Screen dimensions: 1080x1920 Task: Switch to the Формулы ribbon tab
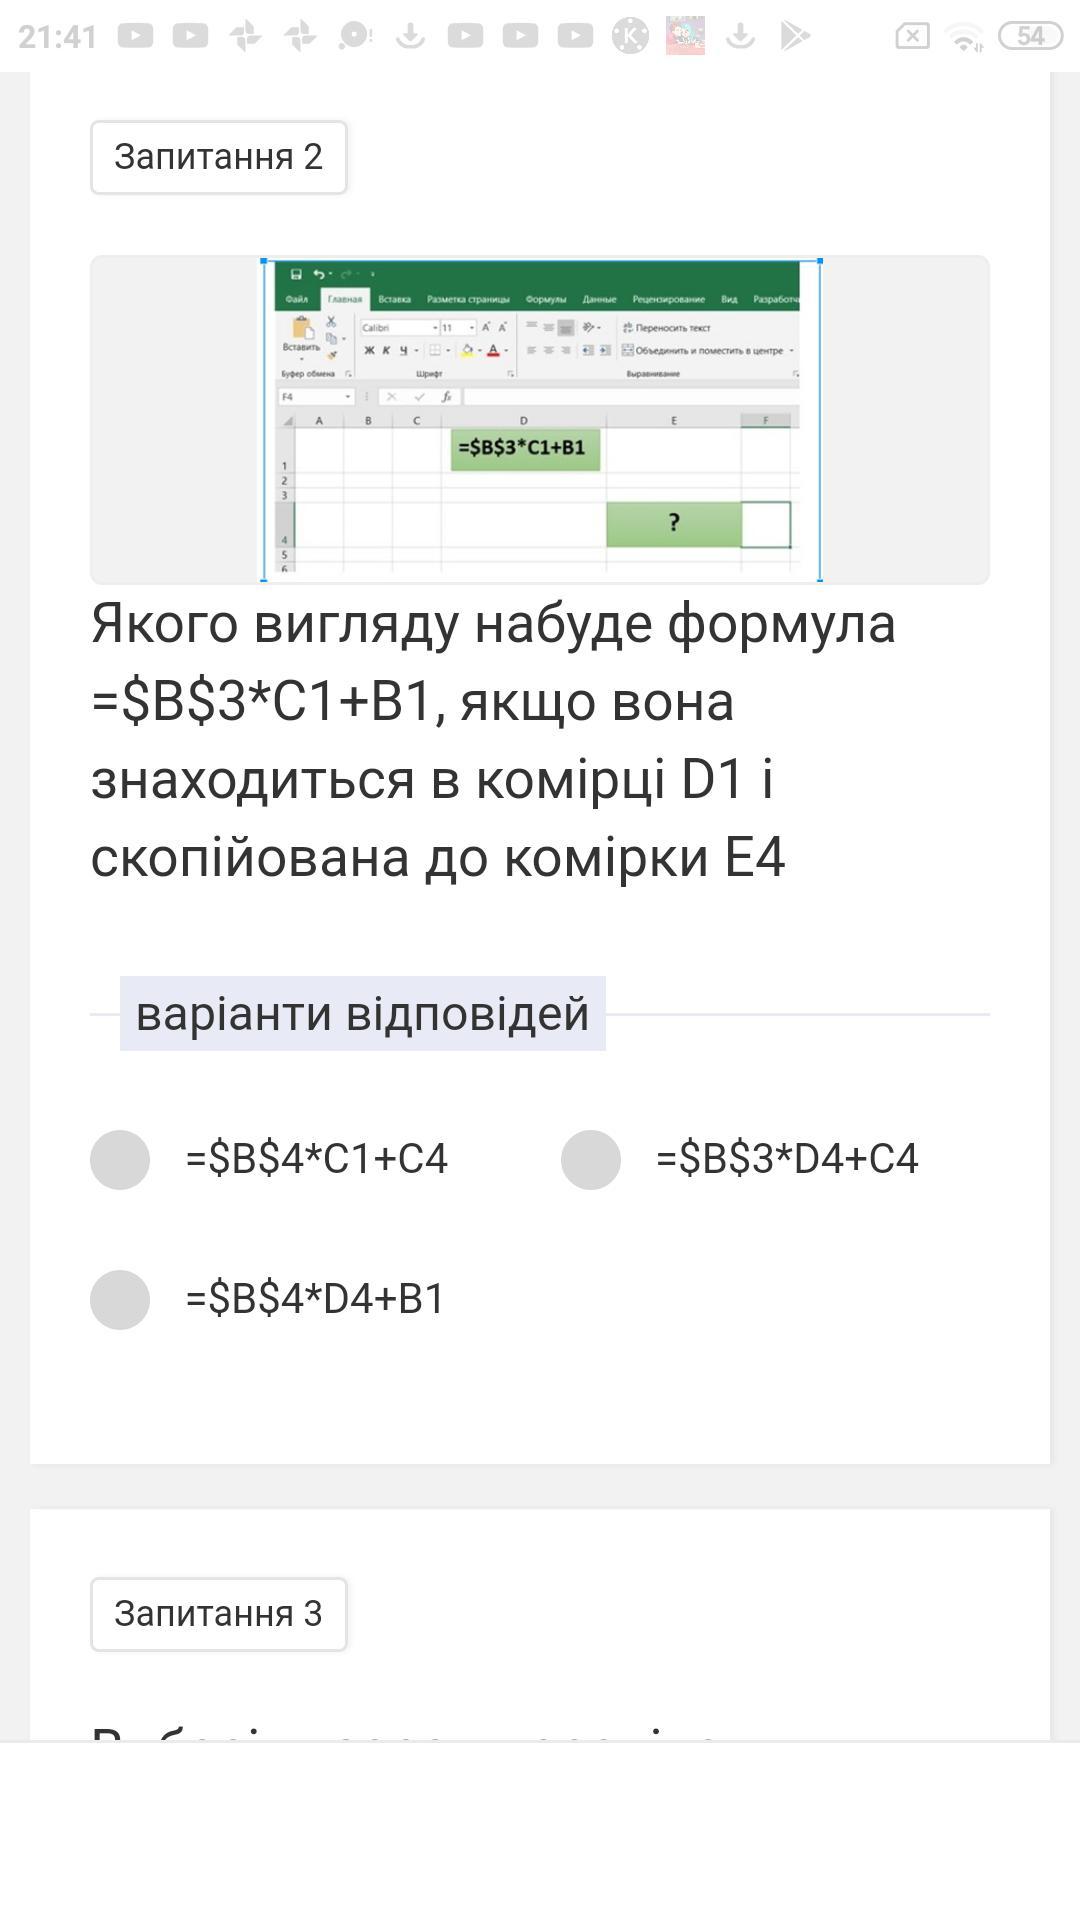point(545,299)
